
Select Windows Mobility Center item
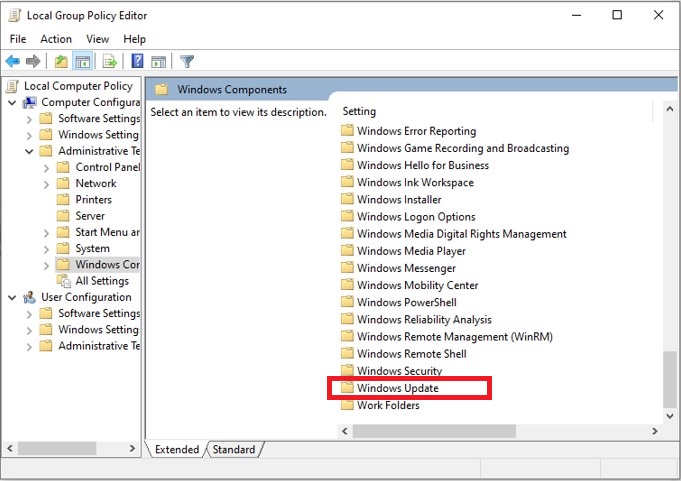pos(417,285)
